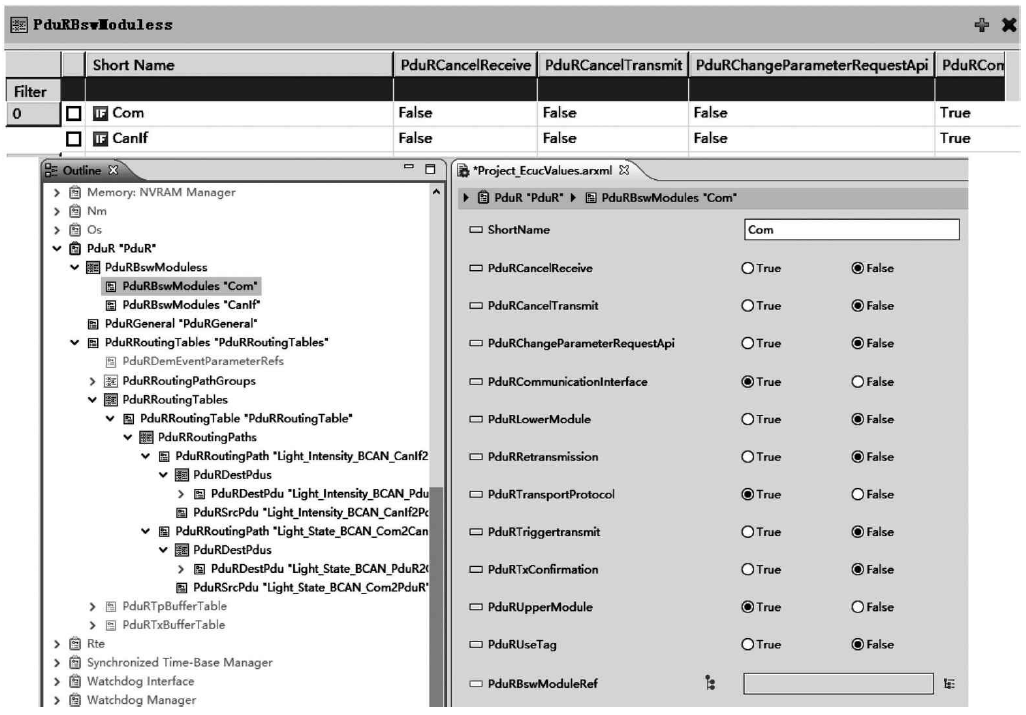The height and width of the screenshot is (715, 1026).
Task: Expand PduRDestPdu "Light_Intensity_BCAN_Pdu" node
Action: (181, 494)
